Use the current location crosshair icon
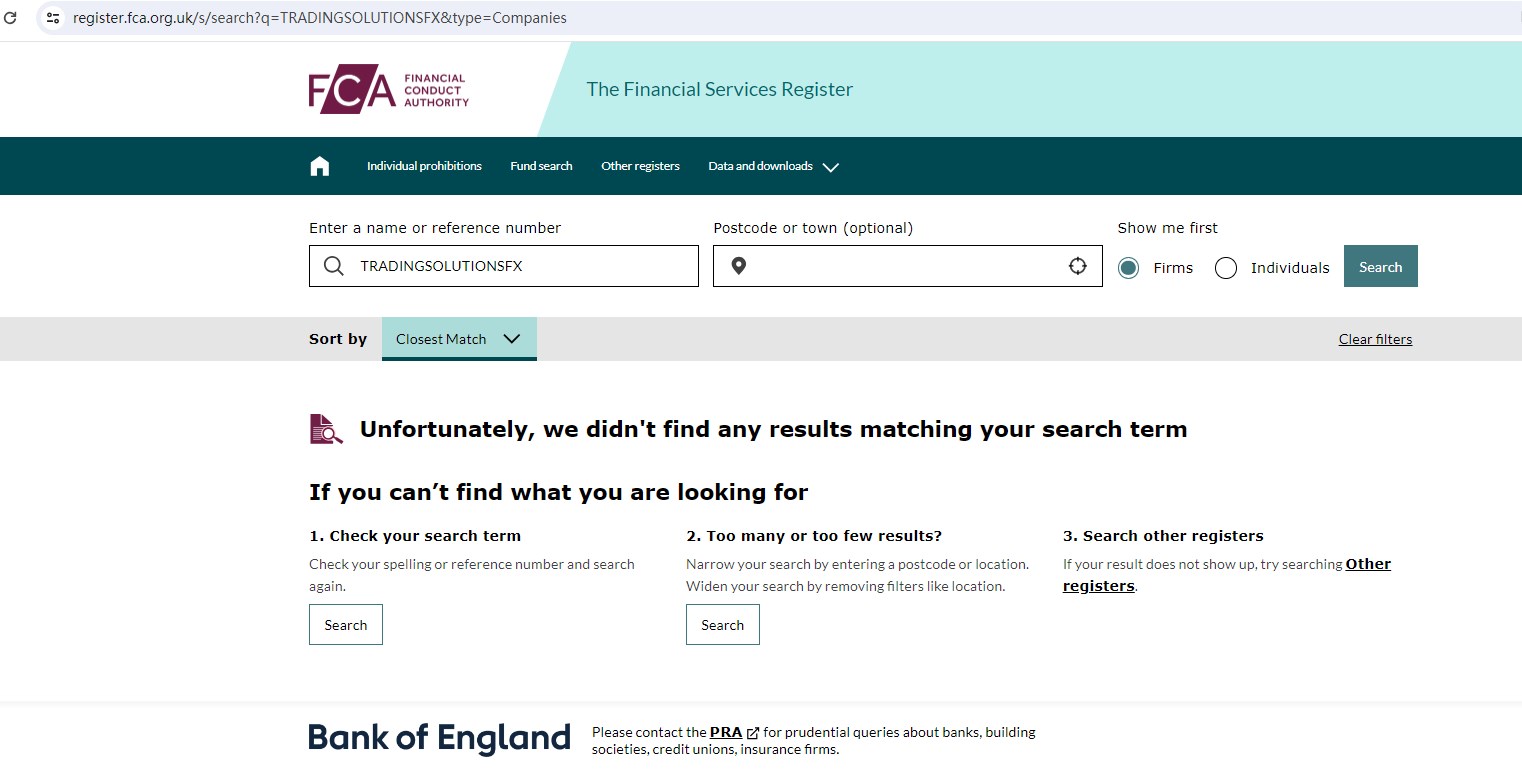 pyautogui.click(x=1077, y=266)
